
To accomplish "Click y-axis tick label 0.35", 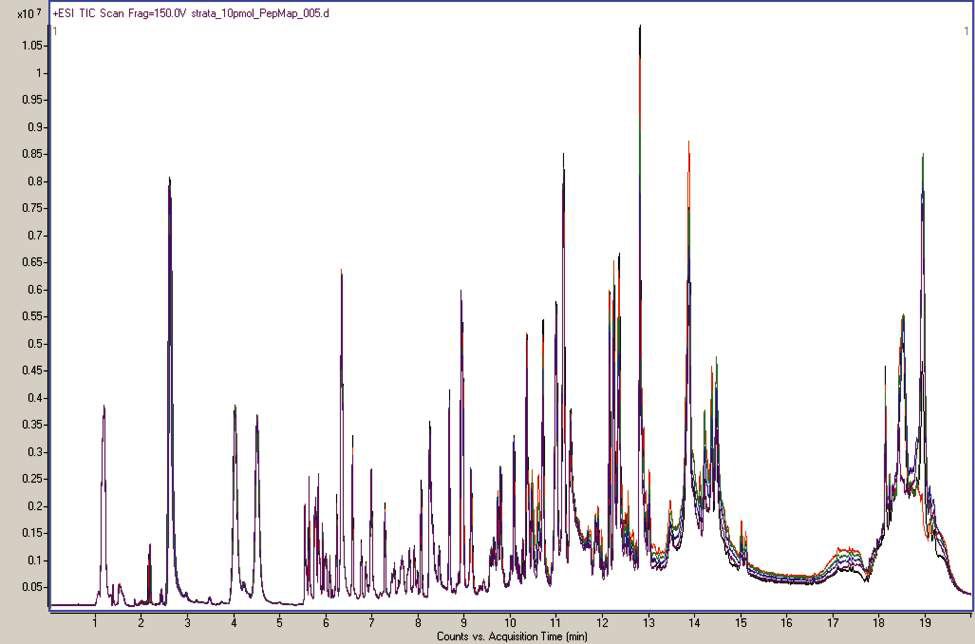I will tap(30, 425).
